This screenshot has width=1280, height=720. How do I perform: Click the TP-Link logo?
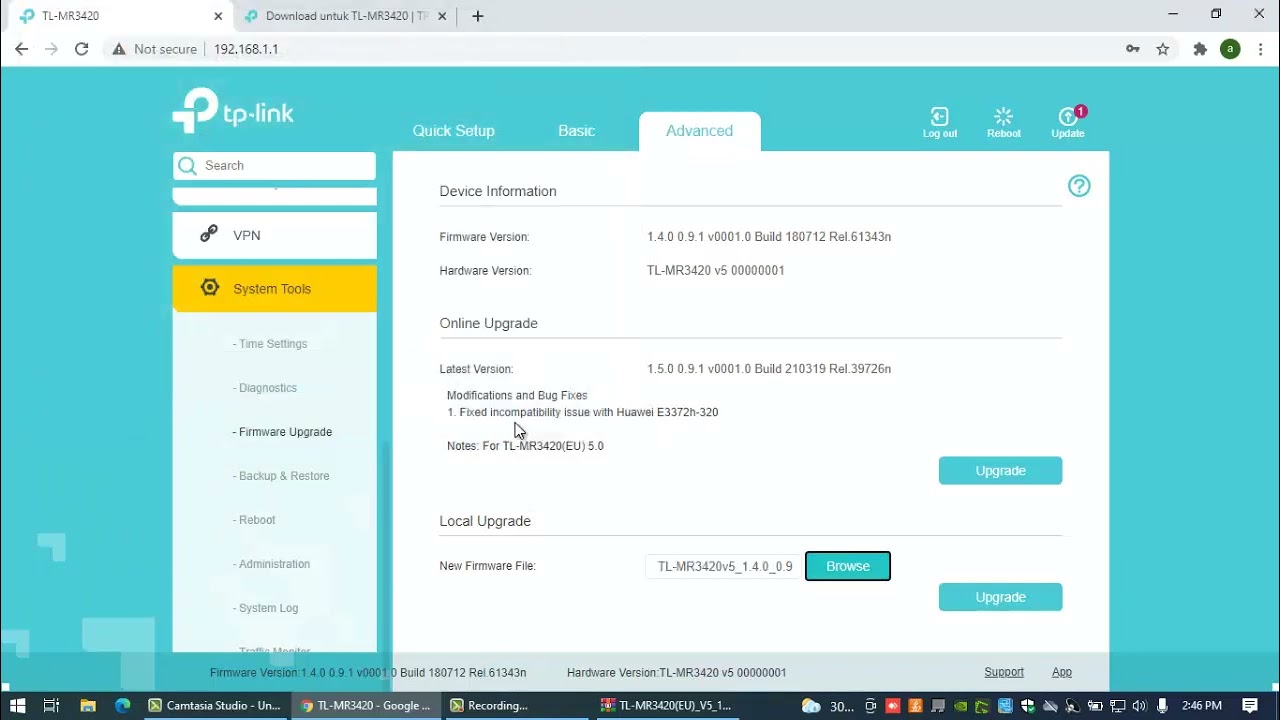pyautogui.click(x=233, y=110)
